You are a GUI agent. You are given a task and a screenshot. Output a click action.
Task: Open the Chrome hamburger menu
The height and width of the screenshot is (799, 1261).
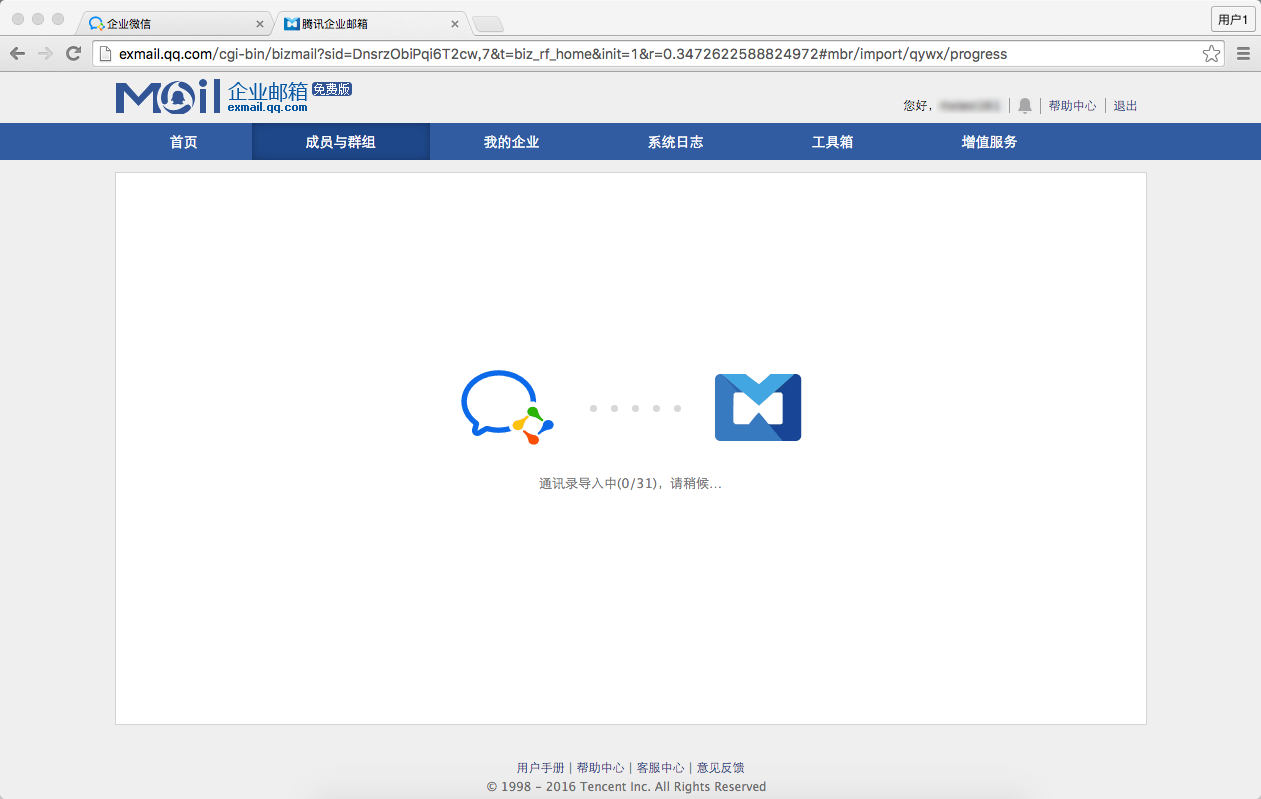1244,54
